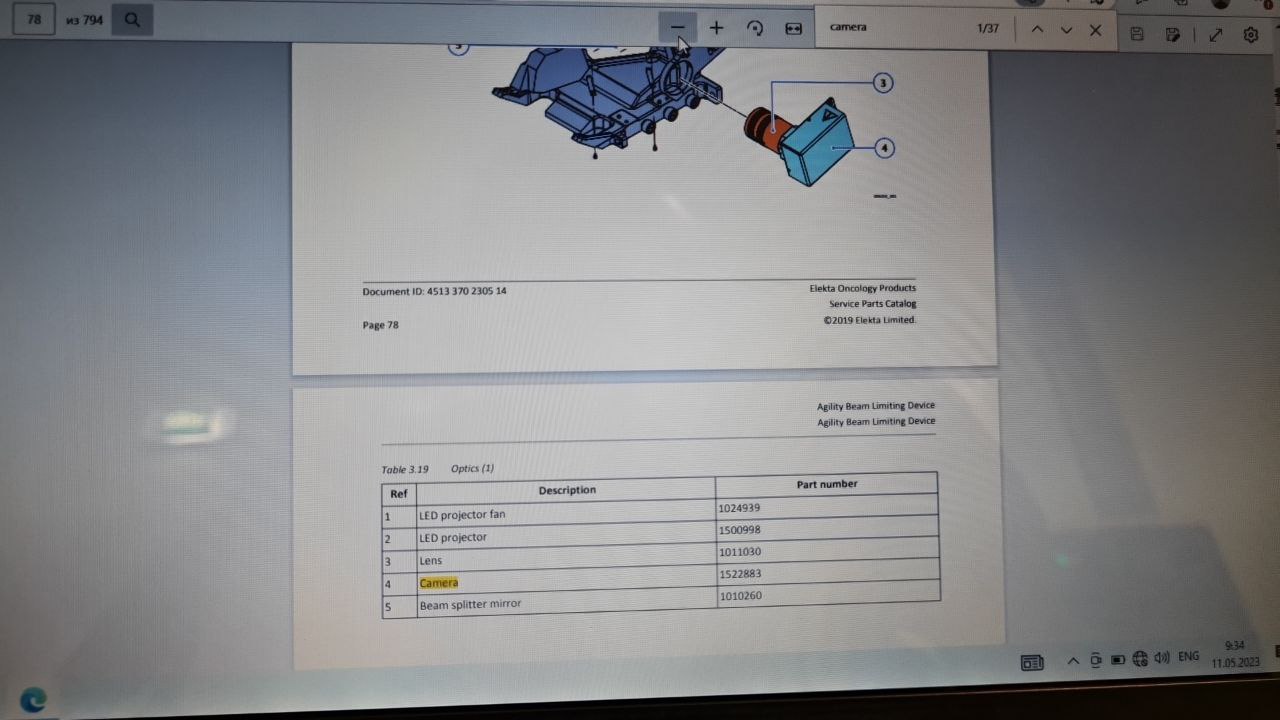1280x720 pixels.
Task: Save the PDF document
Action: (x=1137, y=34)
